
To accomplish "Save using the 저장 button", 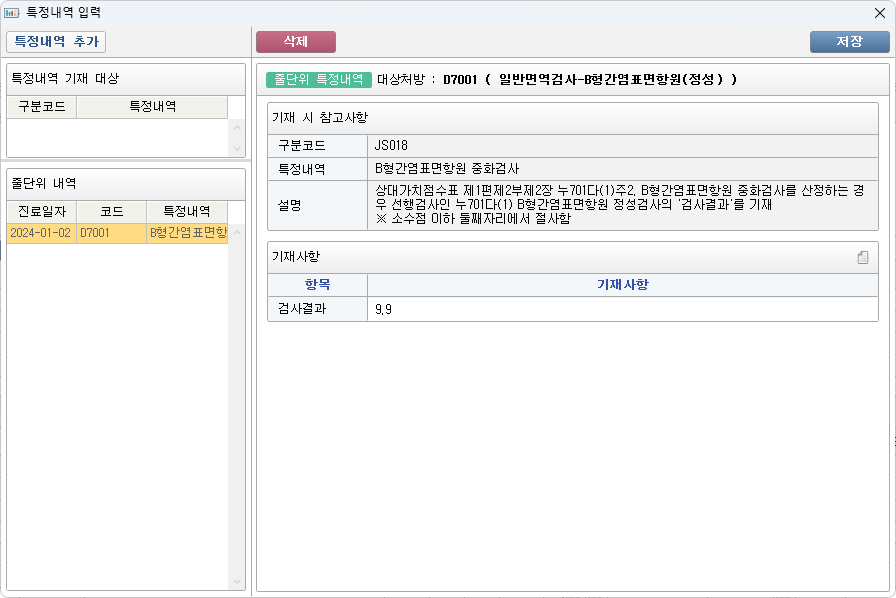I will click(x=849, y=42).
